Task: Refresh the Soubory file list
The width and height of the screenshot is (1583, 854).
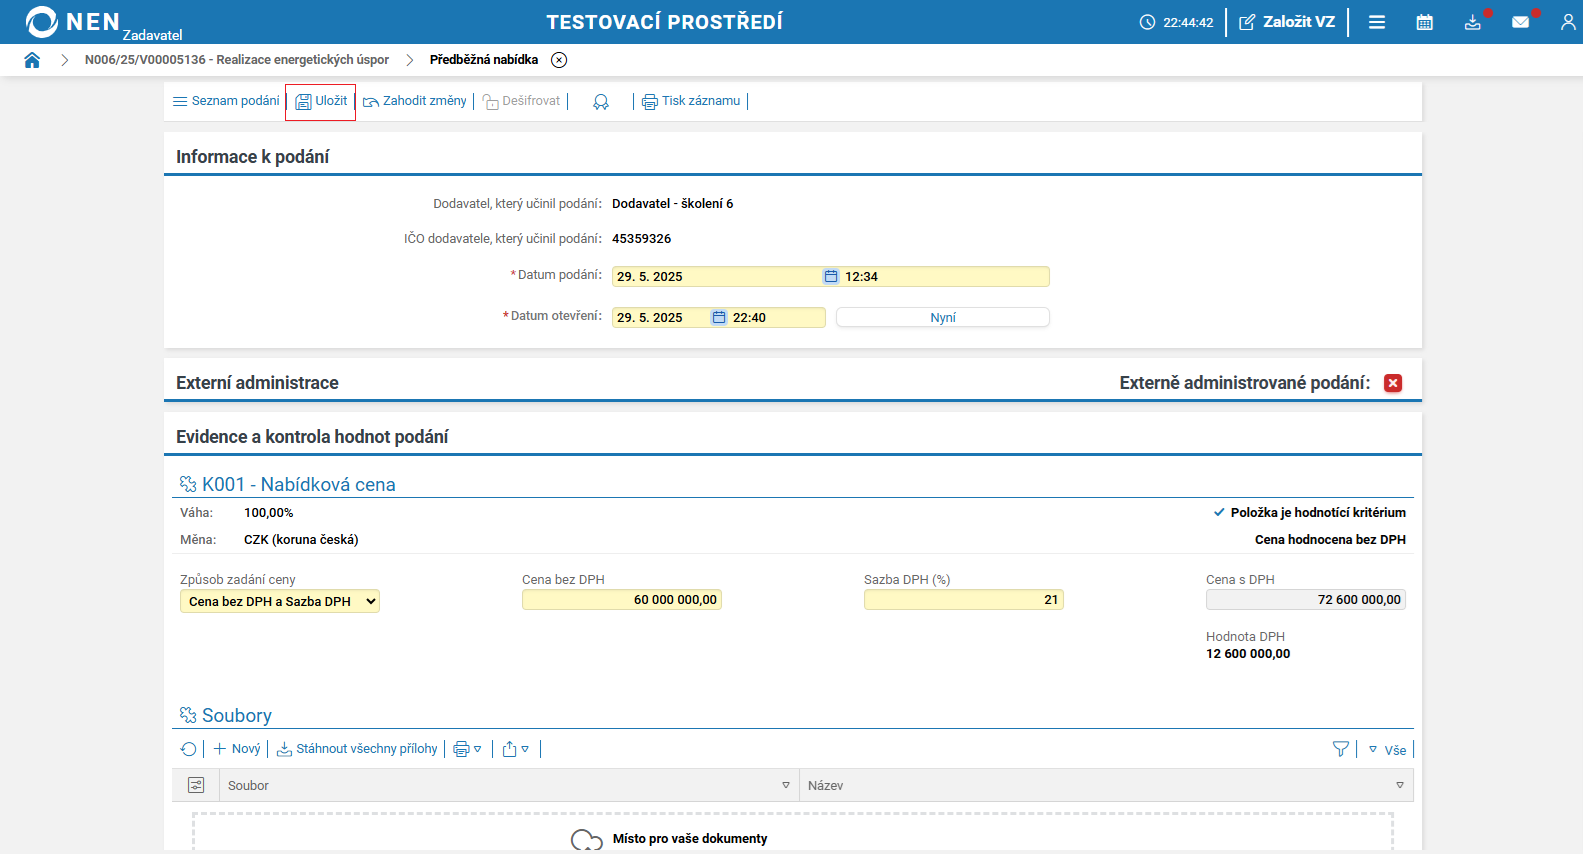Action: 188,749
